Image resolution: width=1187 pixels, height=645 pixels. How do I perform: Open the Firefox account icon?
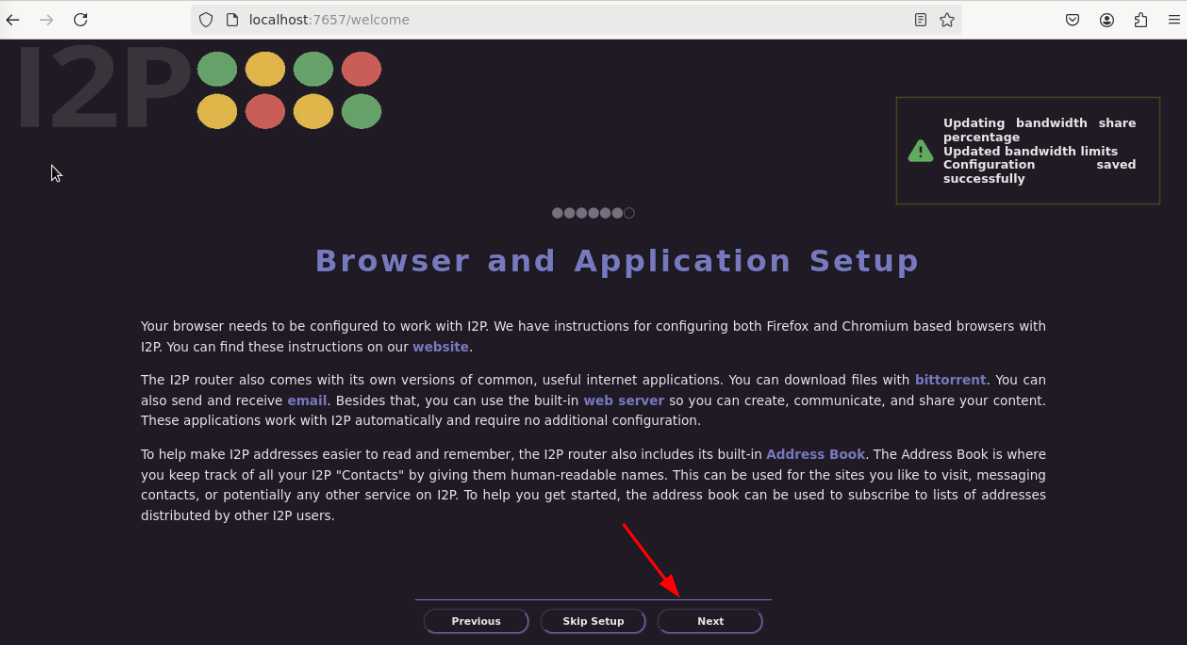click(x=1107, y=20)
